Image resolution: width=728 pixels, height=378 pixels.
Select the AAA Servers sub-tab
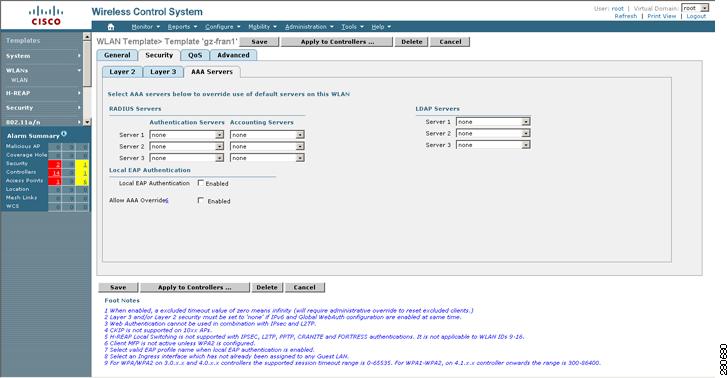(x=212, y=72)
